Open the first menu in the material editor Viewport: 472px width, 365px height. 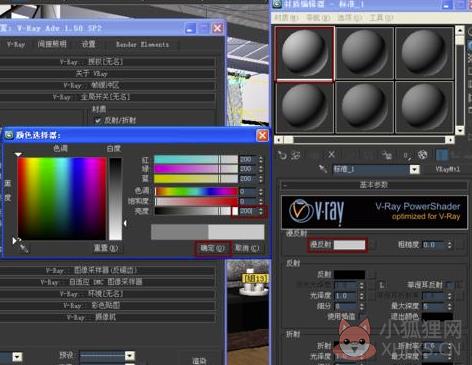point(286,17)
